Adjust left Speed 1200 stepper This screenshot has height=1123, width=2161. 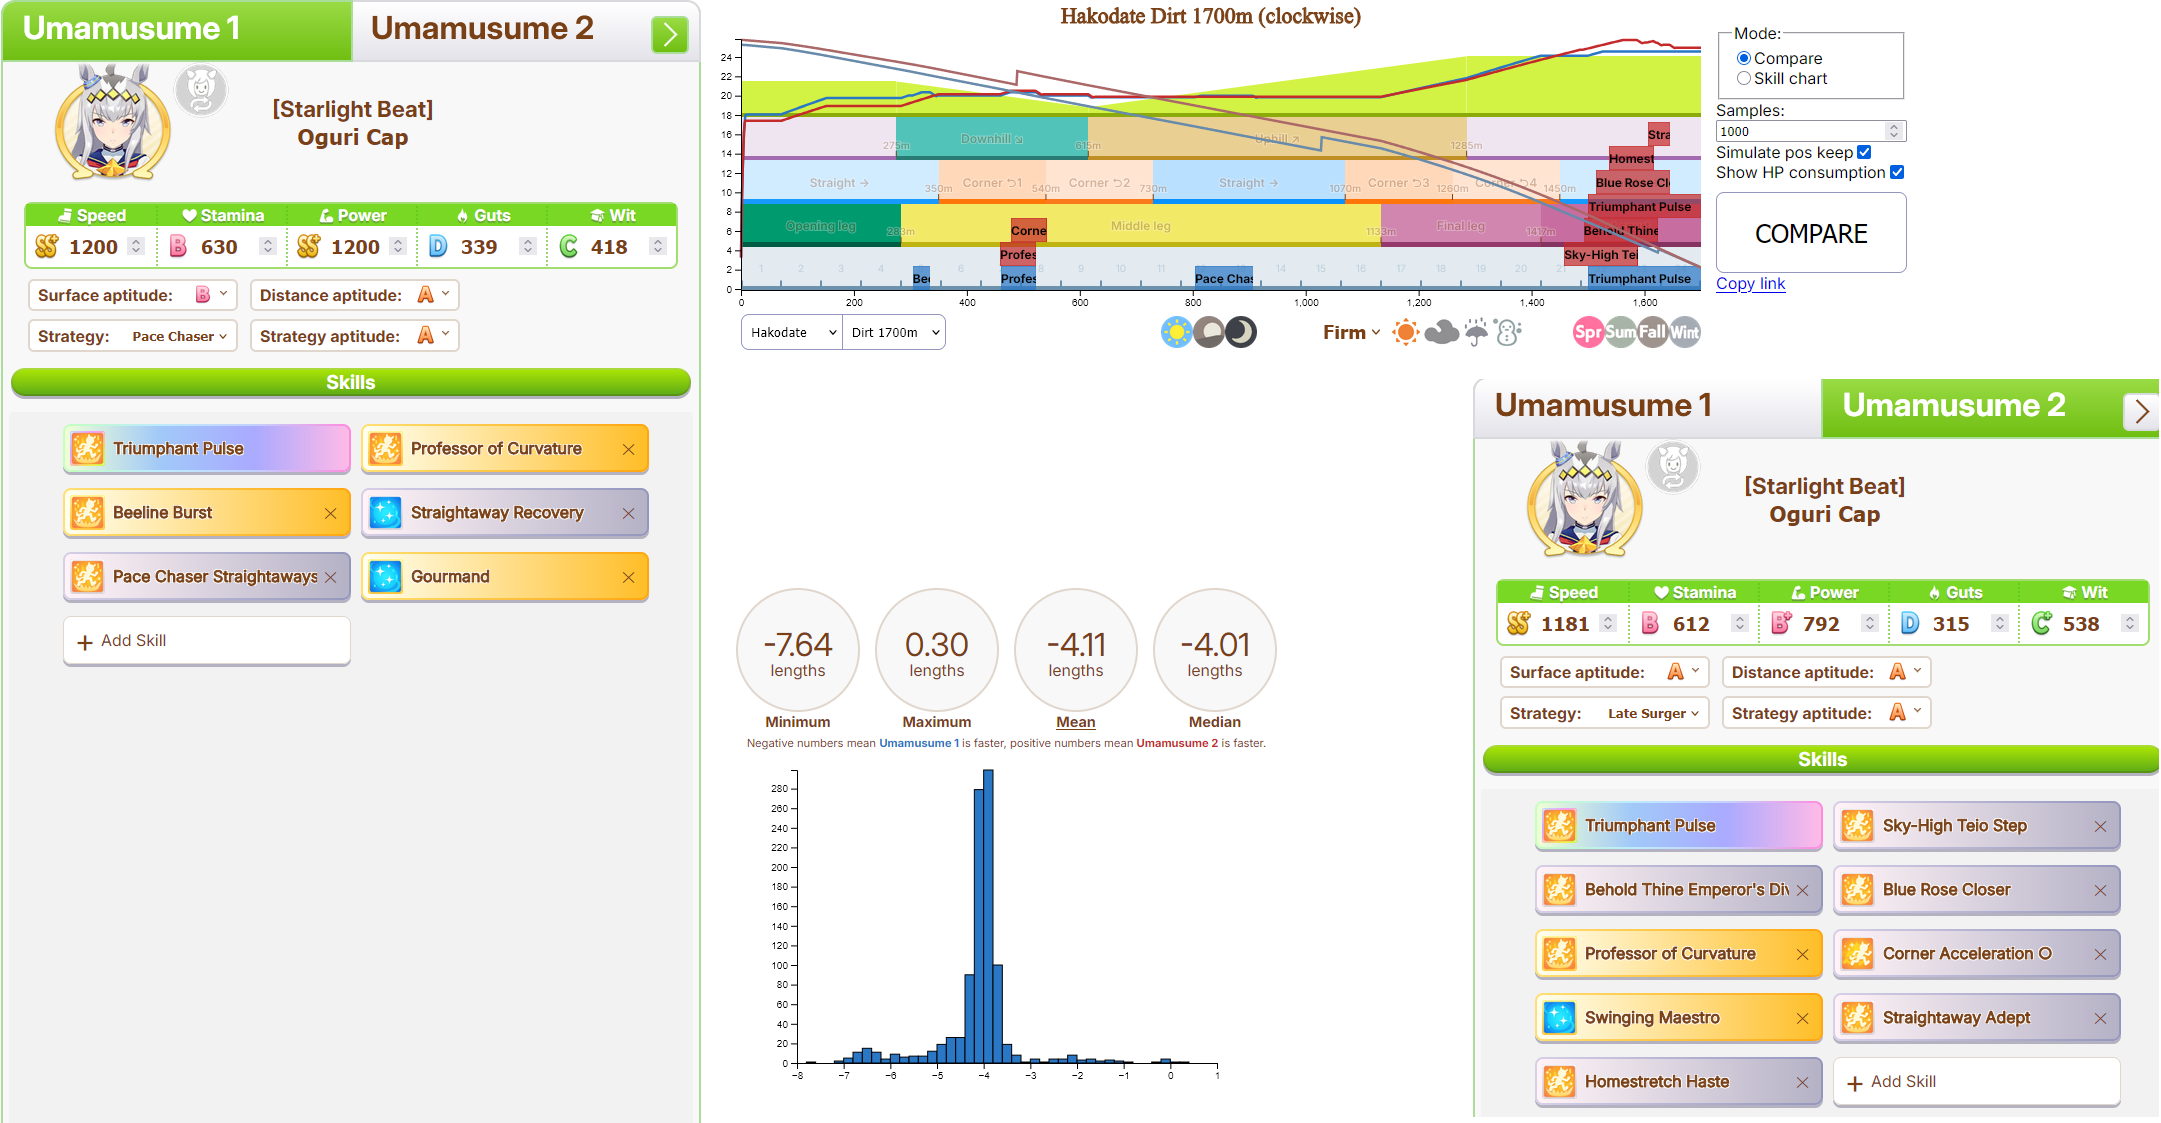coord(136,246)
